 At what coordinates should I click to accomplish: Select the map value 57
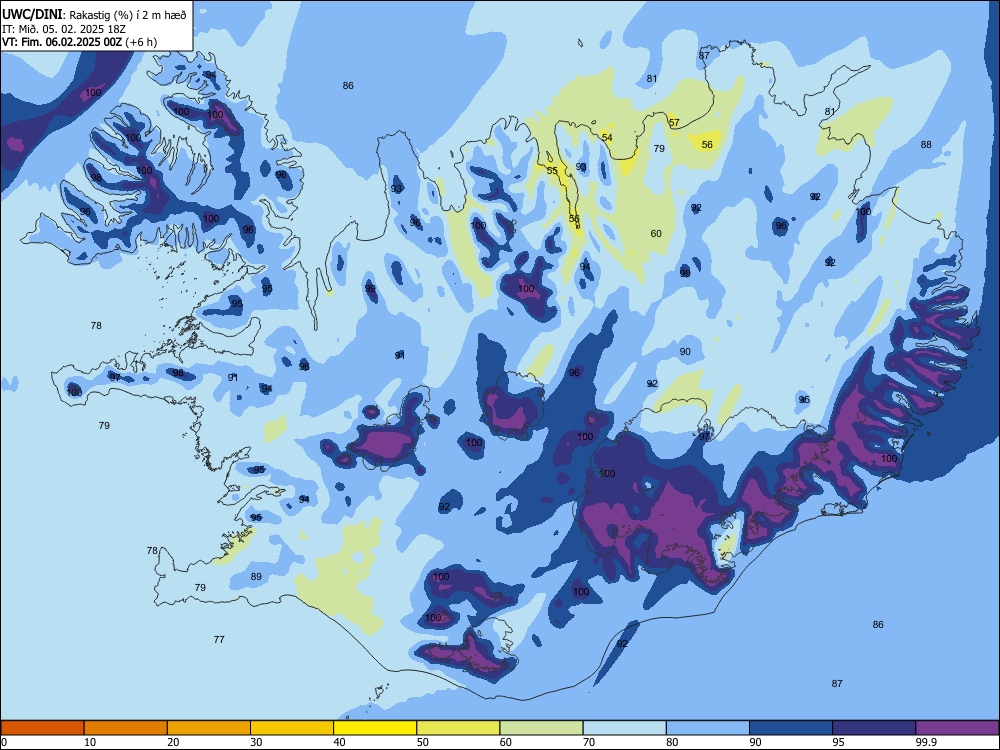(674, 122)
